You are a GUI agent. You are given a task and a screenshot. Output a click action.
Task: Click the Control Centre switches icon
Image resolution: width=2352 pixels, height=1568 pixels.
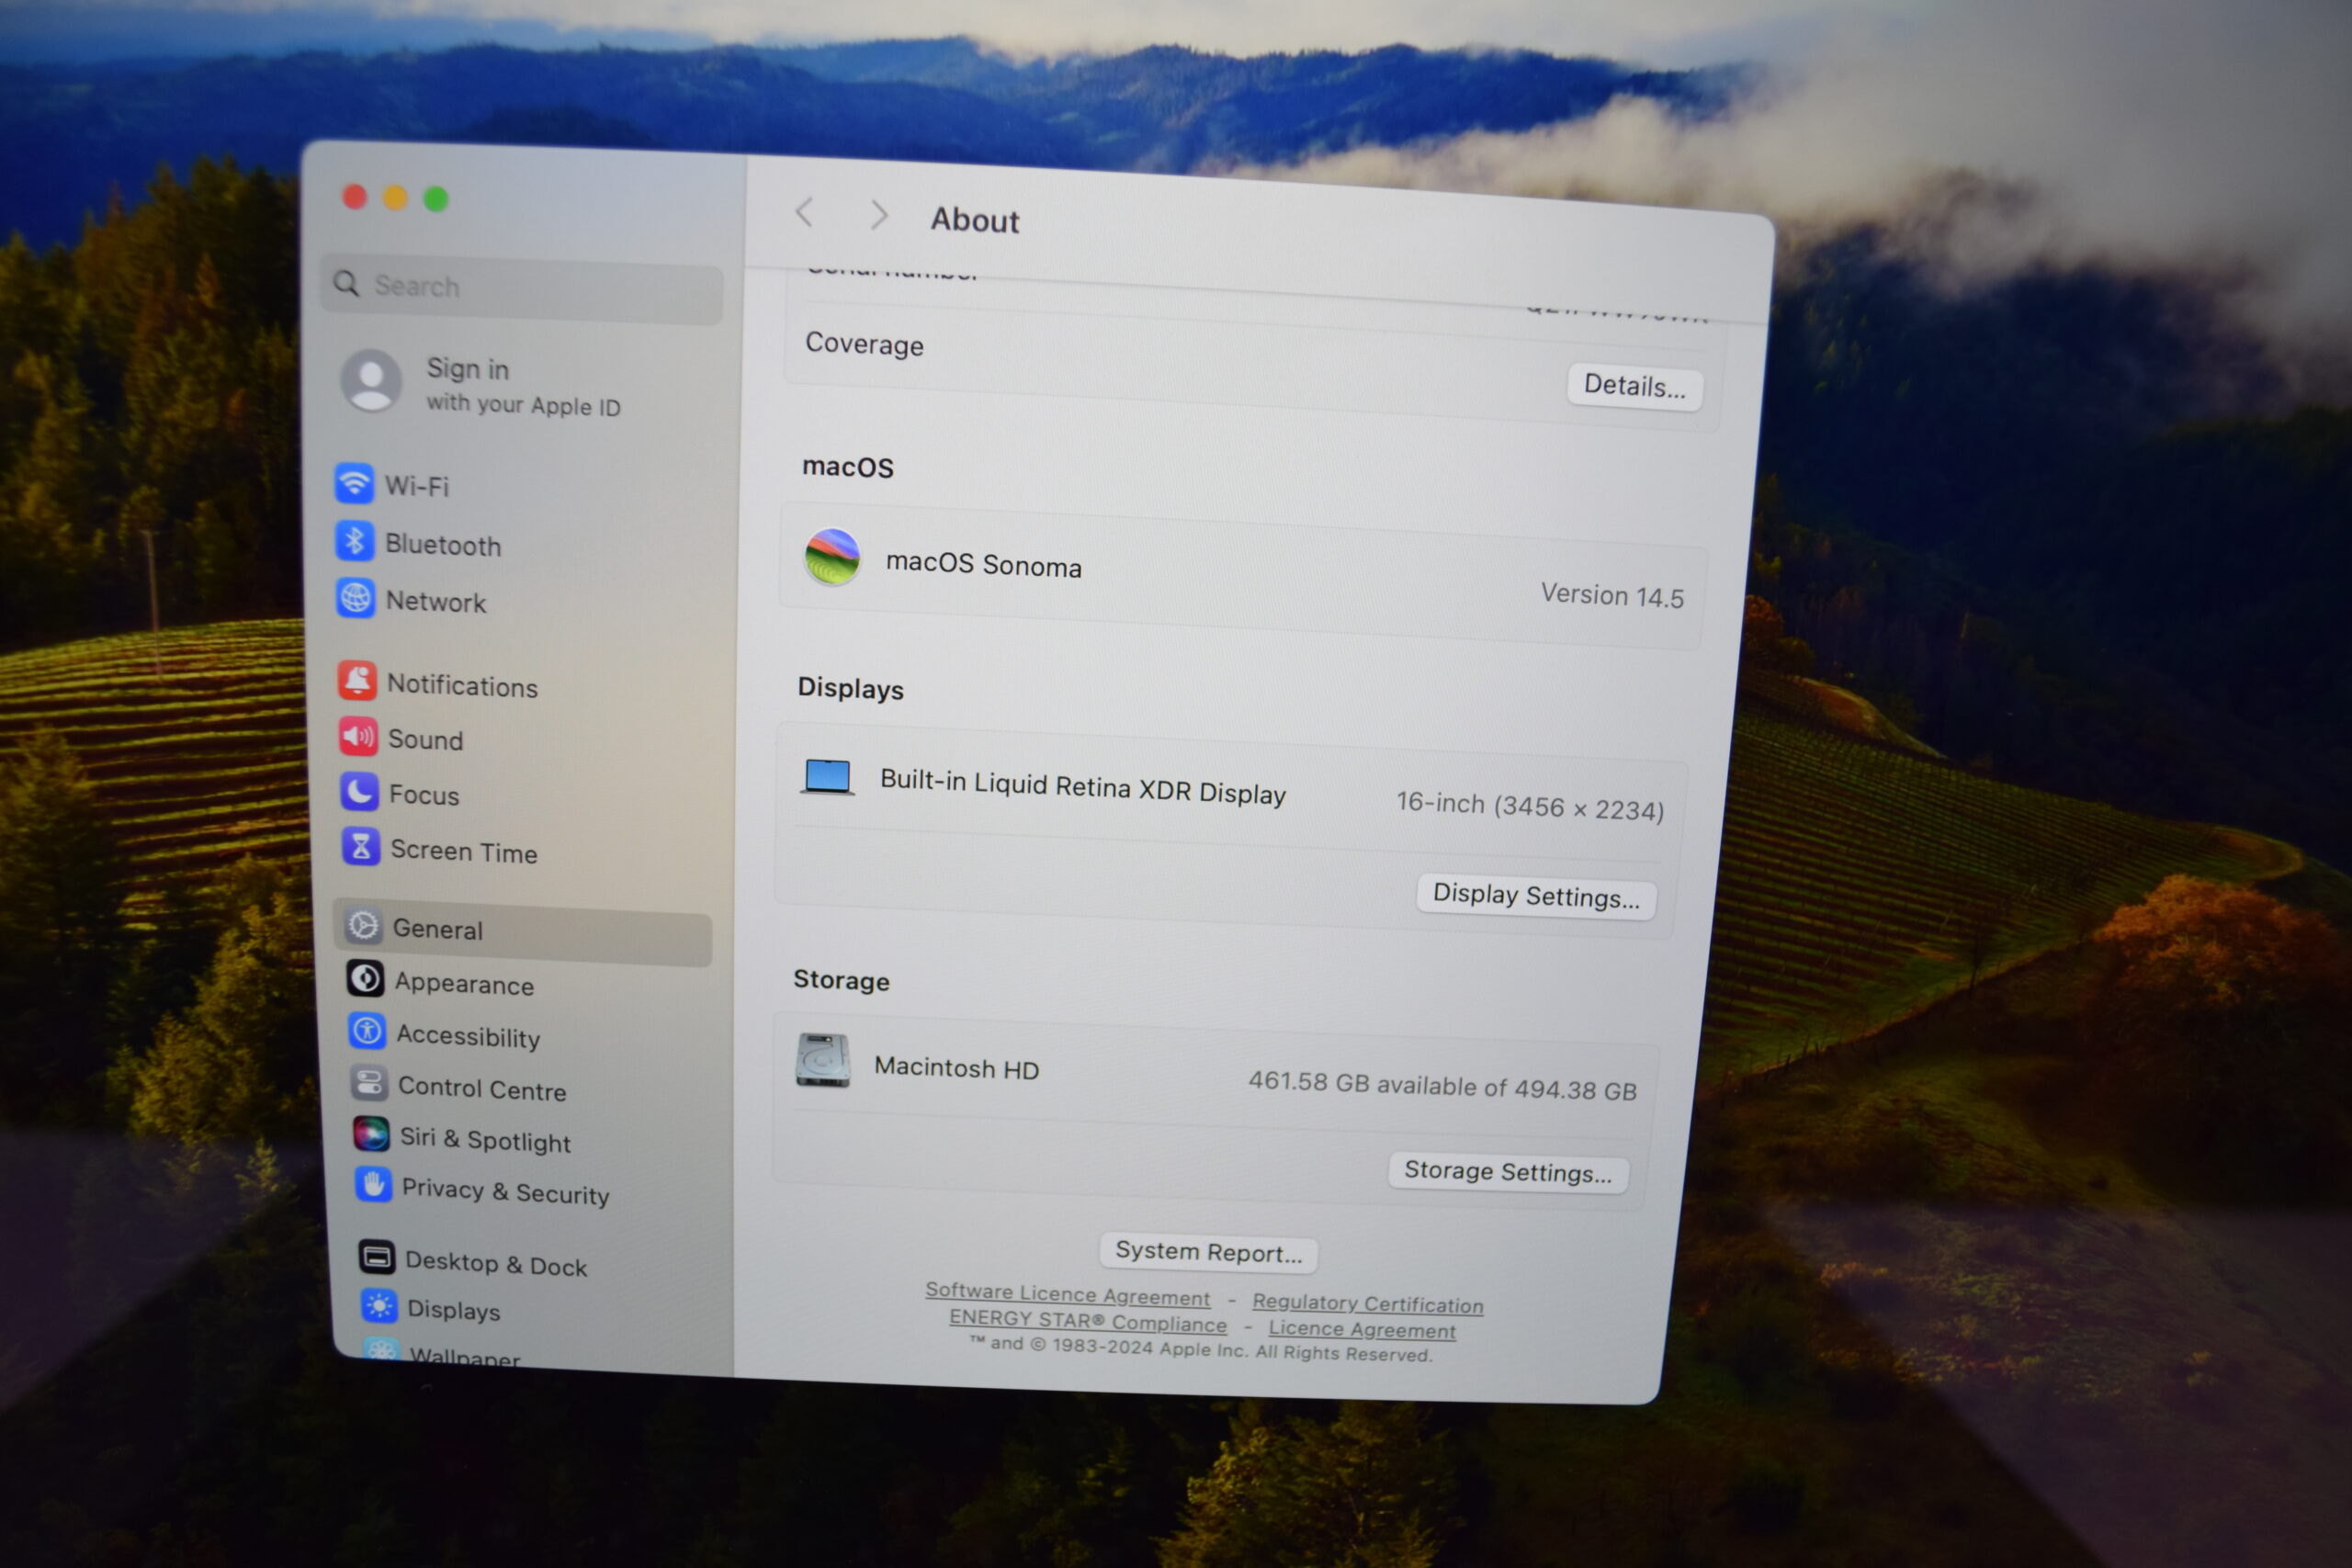point(369,1083)
